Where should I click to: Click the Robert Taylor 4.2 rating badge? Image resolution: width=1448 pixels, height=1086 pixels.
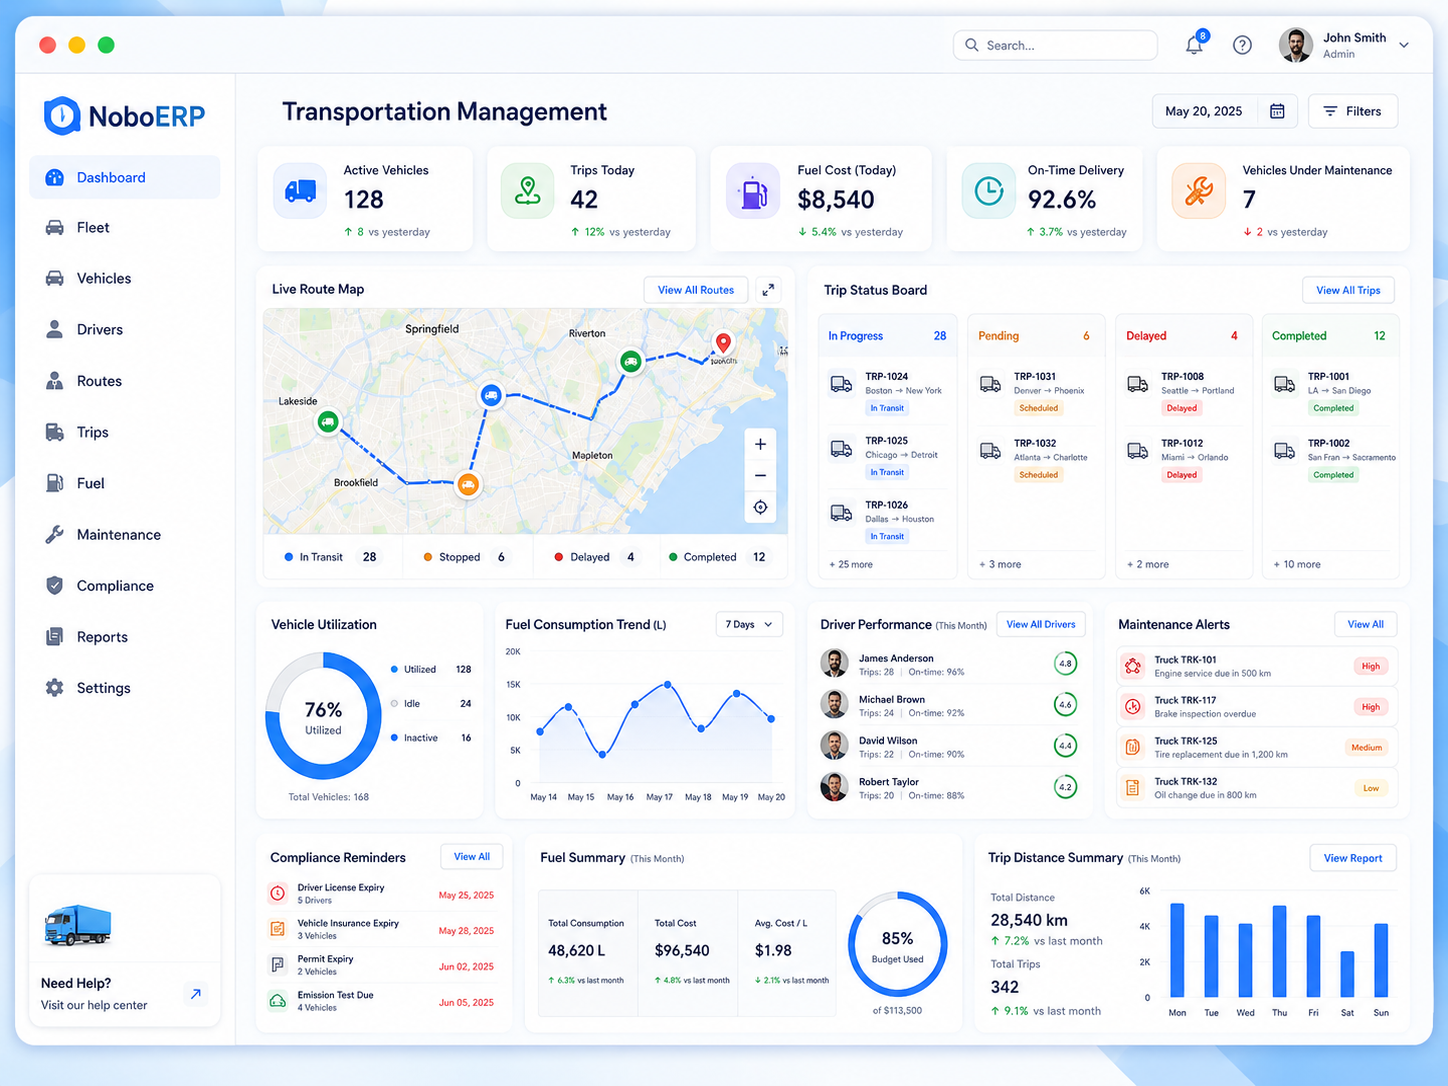coord(1066,787)
